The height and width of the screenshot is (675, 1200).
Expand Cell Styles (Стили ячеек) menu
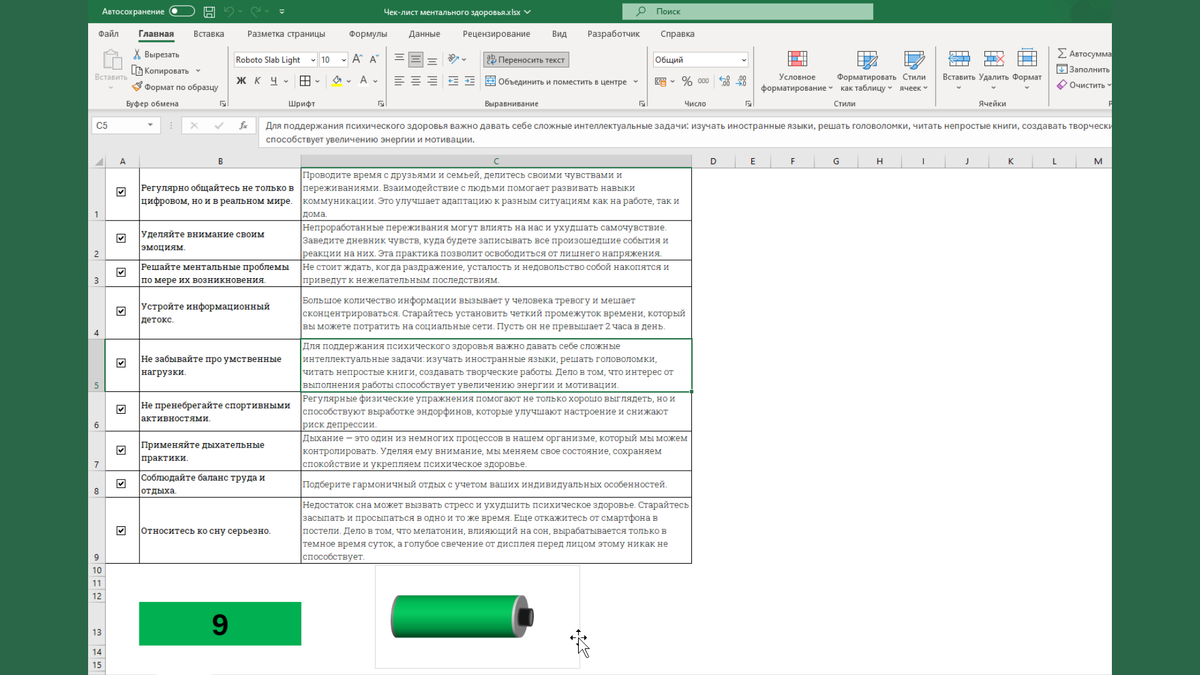(x=913, y=72)
